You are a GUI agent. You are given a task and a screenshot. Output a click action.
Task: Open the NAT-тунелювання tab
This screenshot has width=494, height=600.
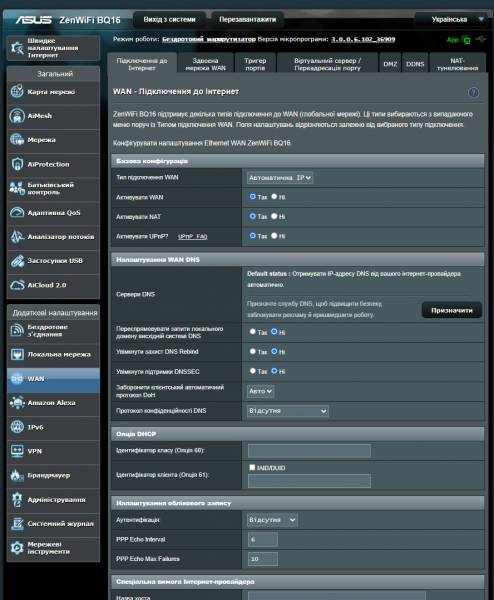[458, 64]
